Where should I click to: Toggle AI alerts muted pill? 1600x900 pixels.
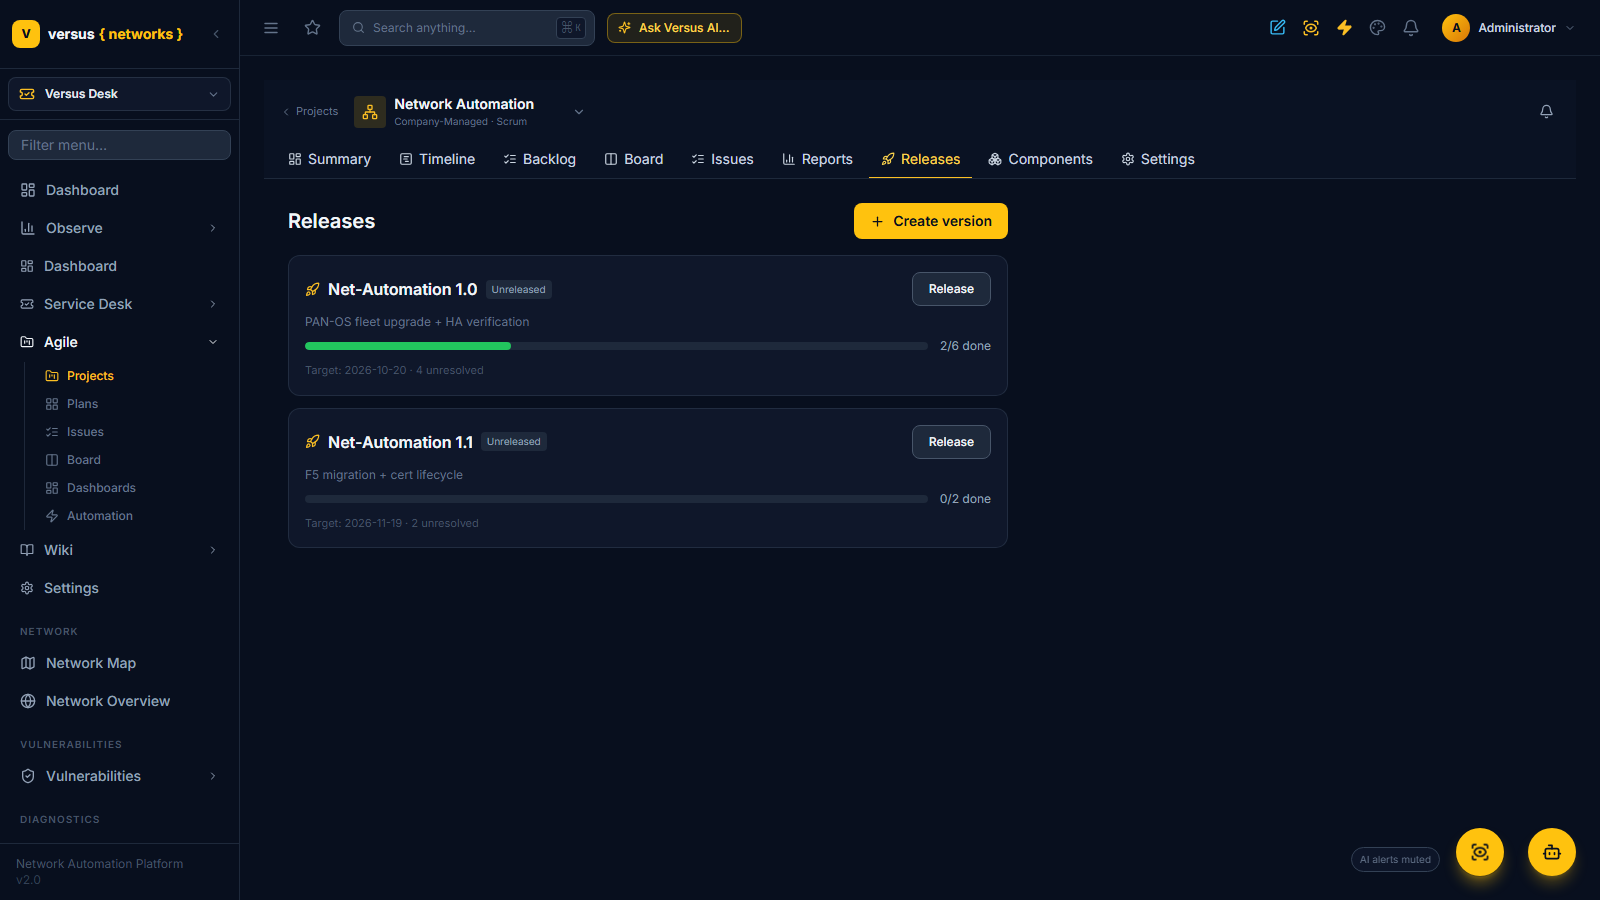pyautogui.click(x=1395, y=860)
